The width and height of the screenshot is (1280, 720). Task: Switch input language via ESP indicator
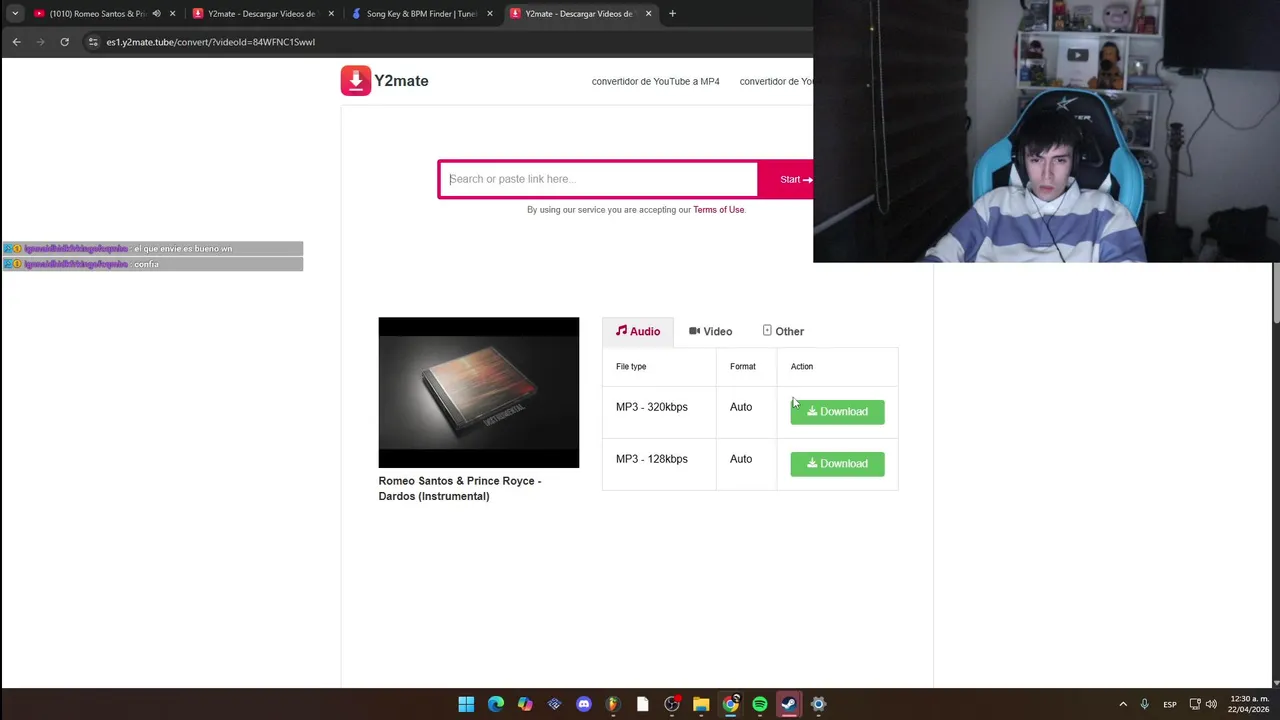coord(1169,704)
